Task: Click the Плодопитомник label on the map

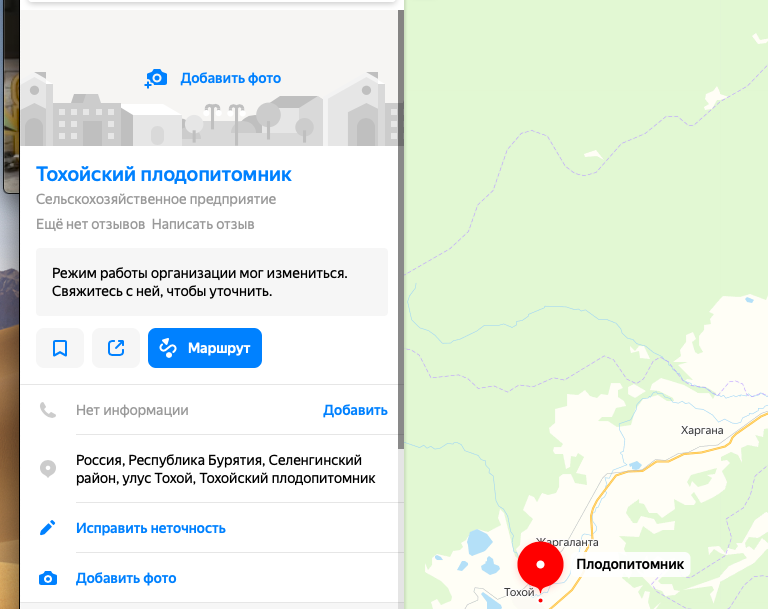Action: (x=630, y=564)
